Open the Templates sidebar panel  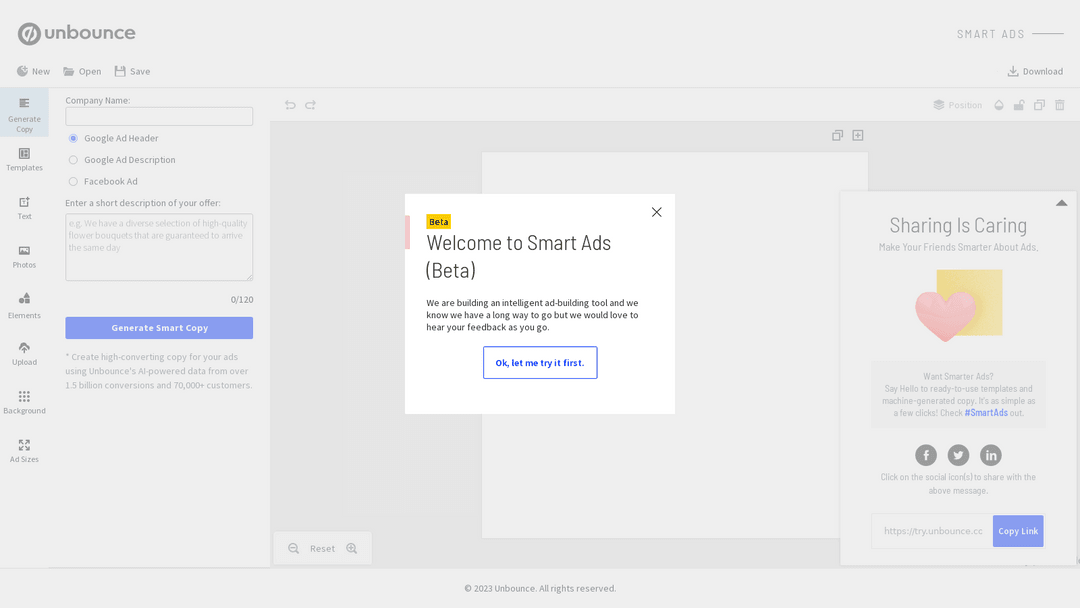(x=24, y=160)
